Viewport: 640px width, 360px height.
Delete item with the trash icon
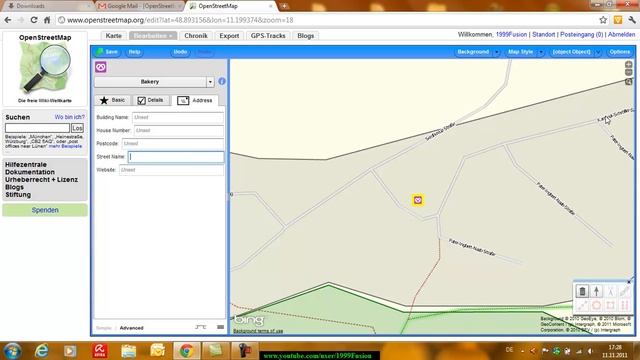pyautogui.click(x=582, y=291)
